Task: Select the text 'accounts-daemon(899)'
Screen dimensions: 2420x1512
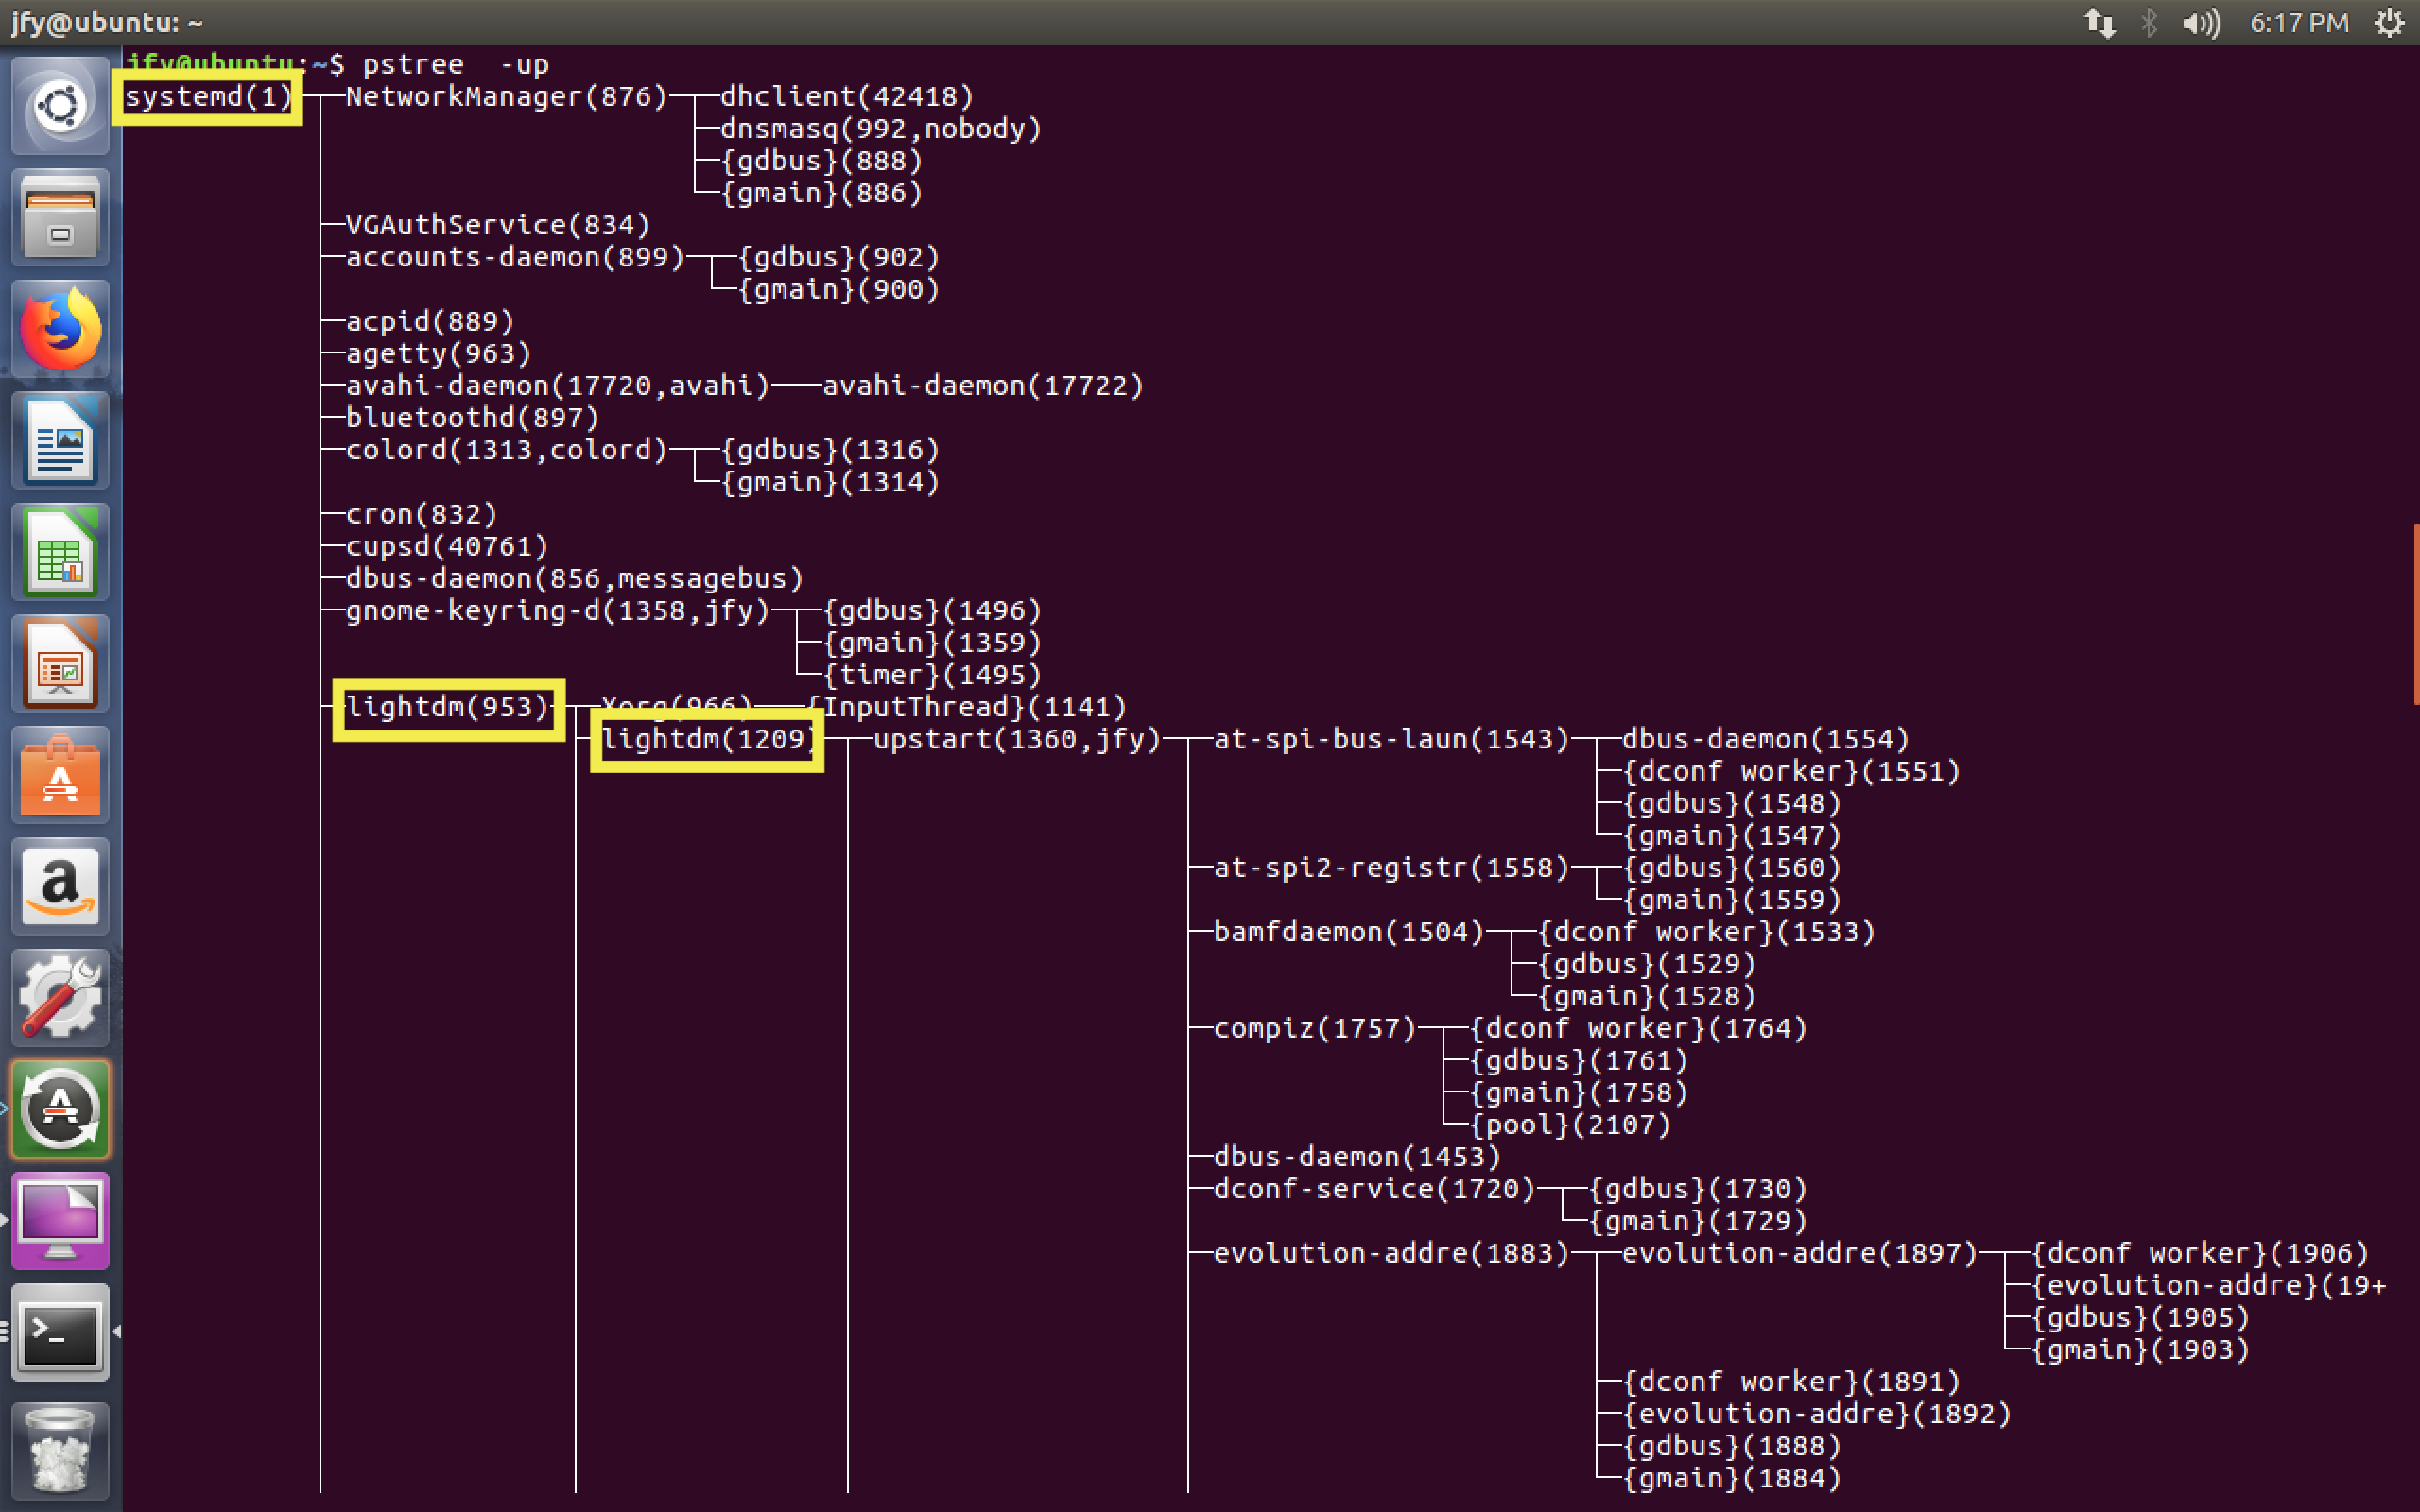Action: point(515,257)
